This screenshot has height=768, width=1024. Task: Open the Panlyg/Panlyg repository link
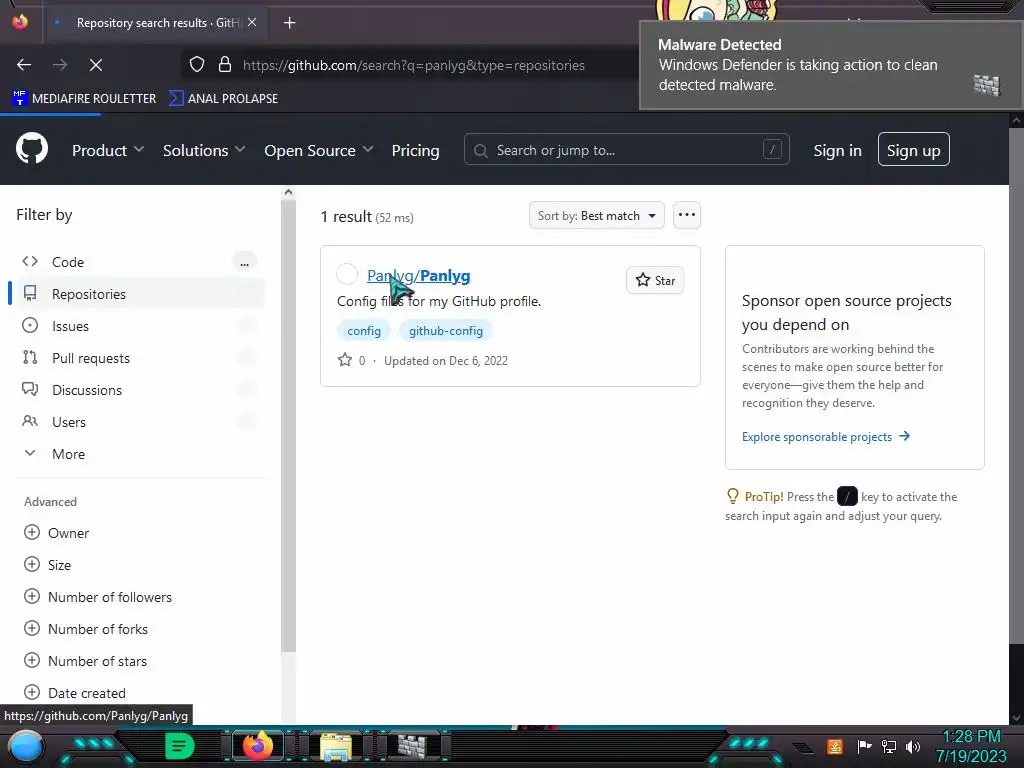(419, 276)
